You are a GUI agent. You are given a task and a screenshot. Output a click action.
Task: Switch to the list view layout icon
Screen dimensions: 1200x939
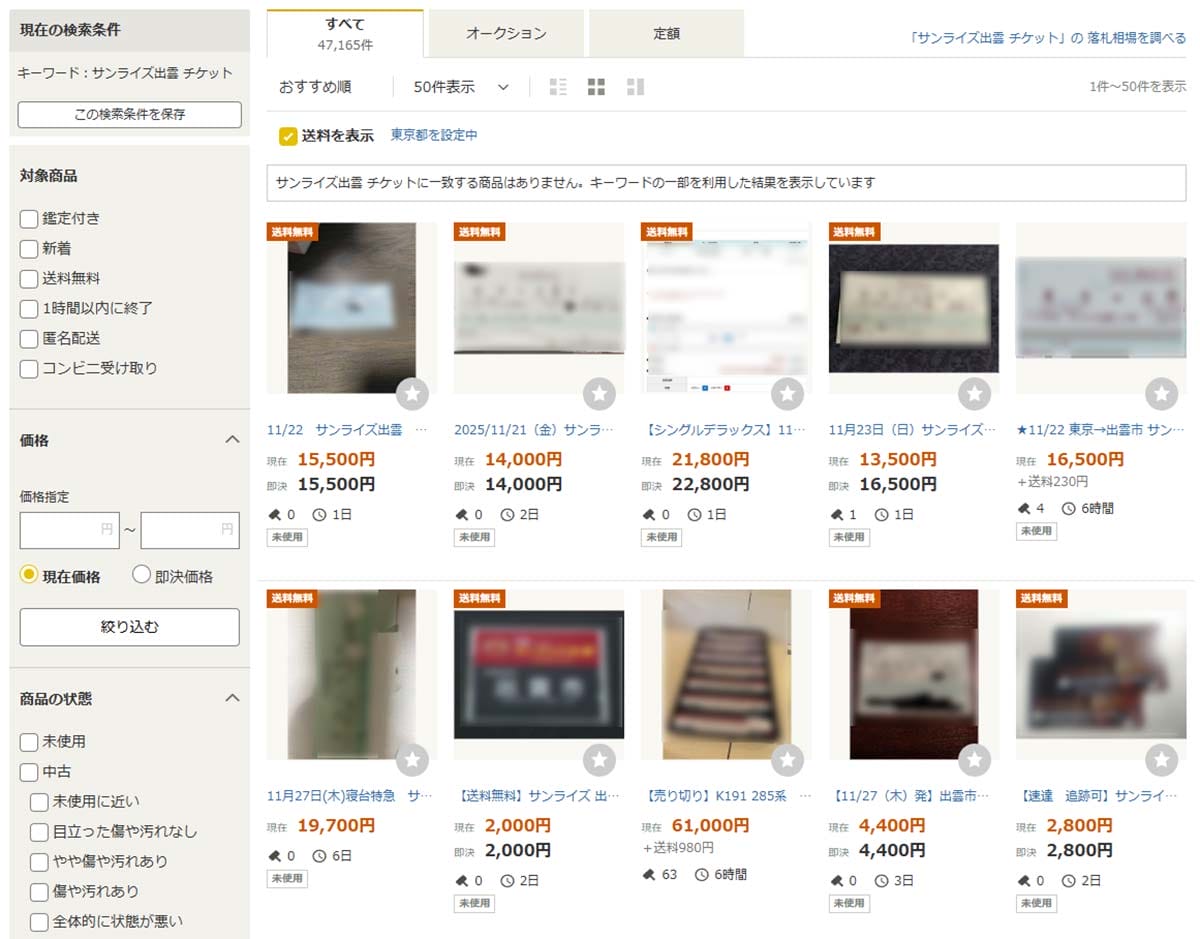click(558, 87)
